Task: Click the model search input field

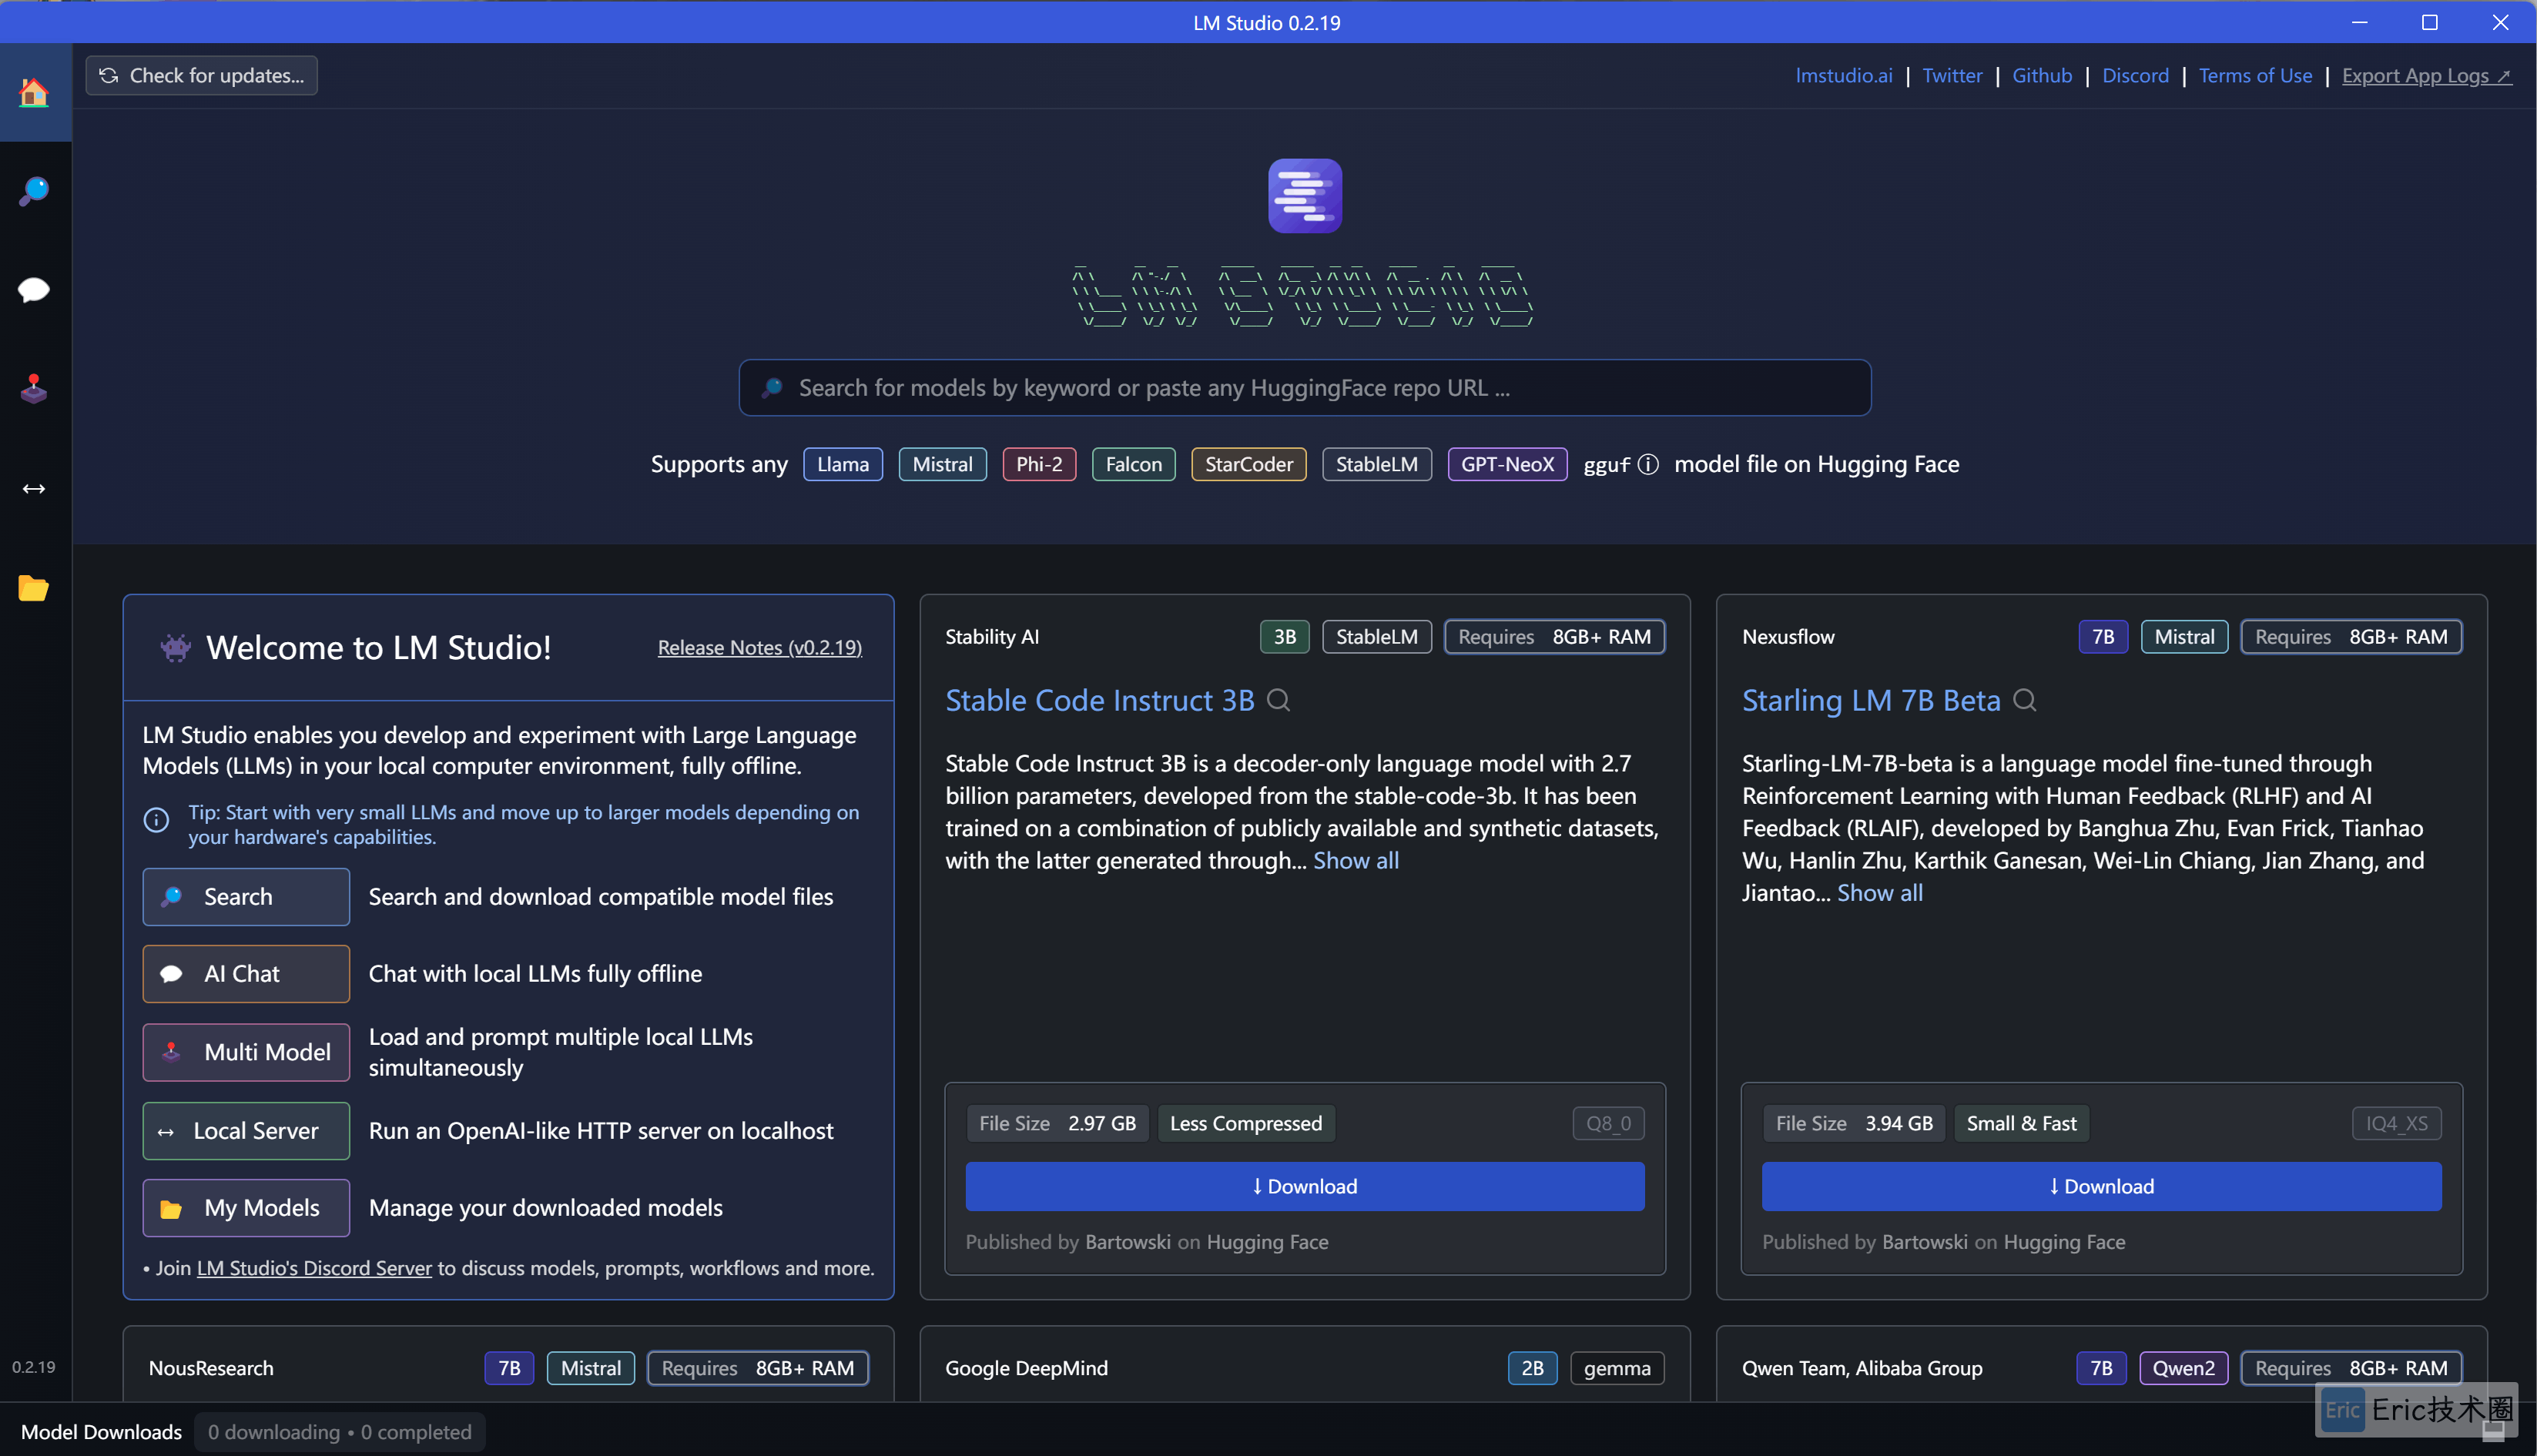Action: coord(1305,388)
